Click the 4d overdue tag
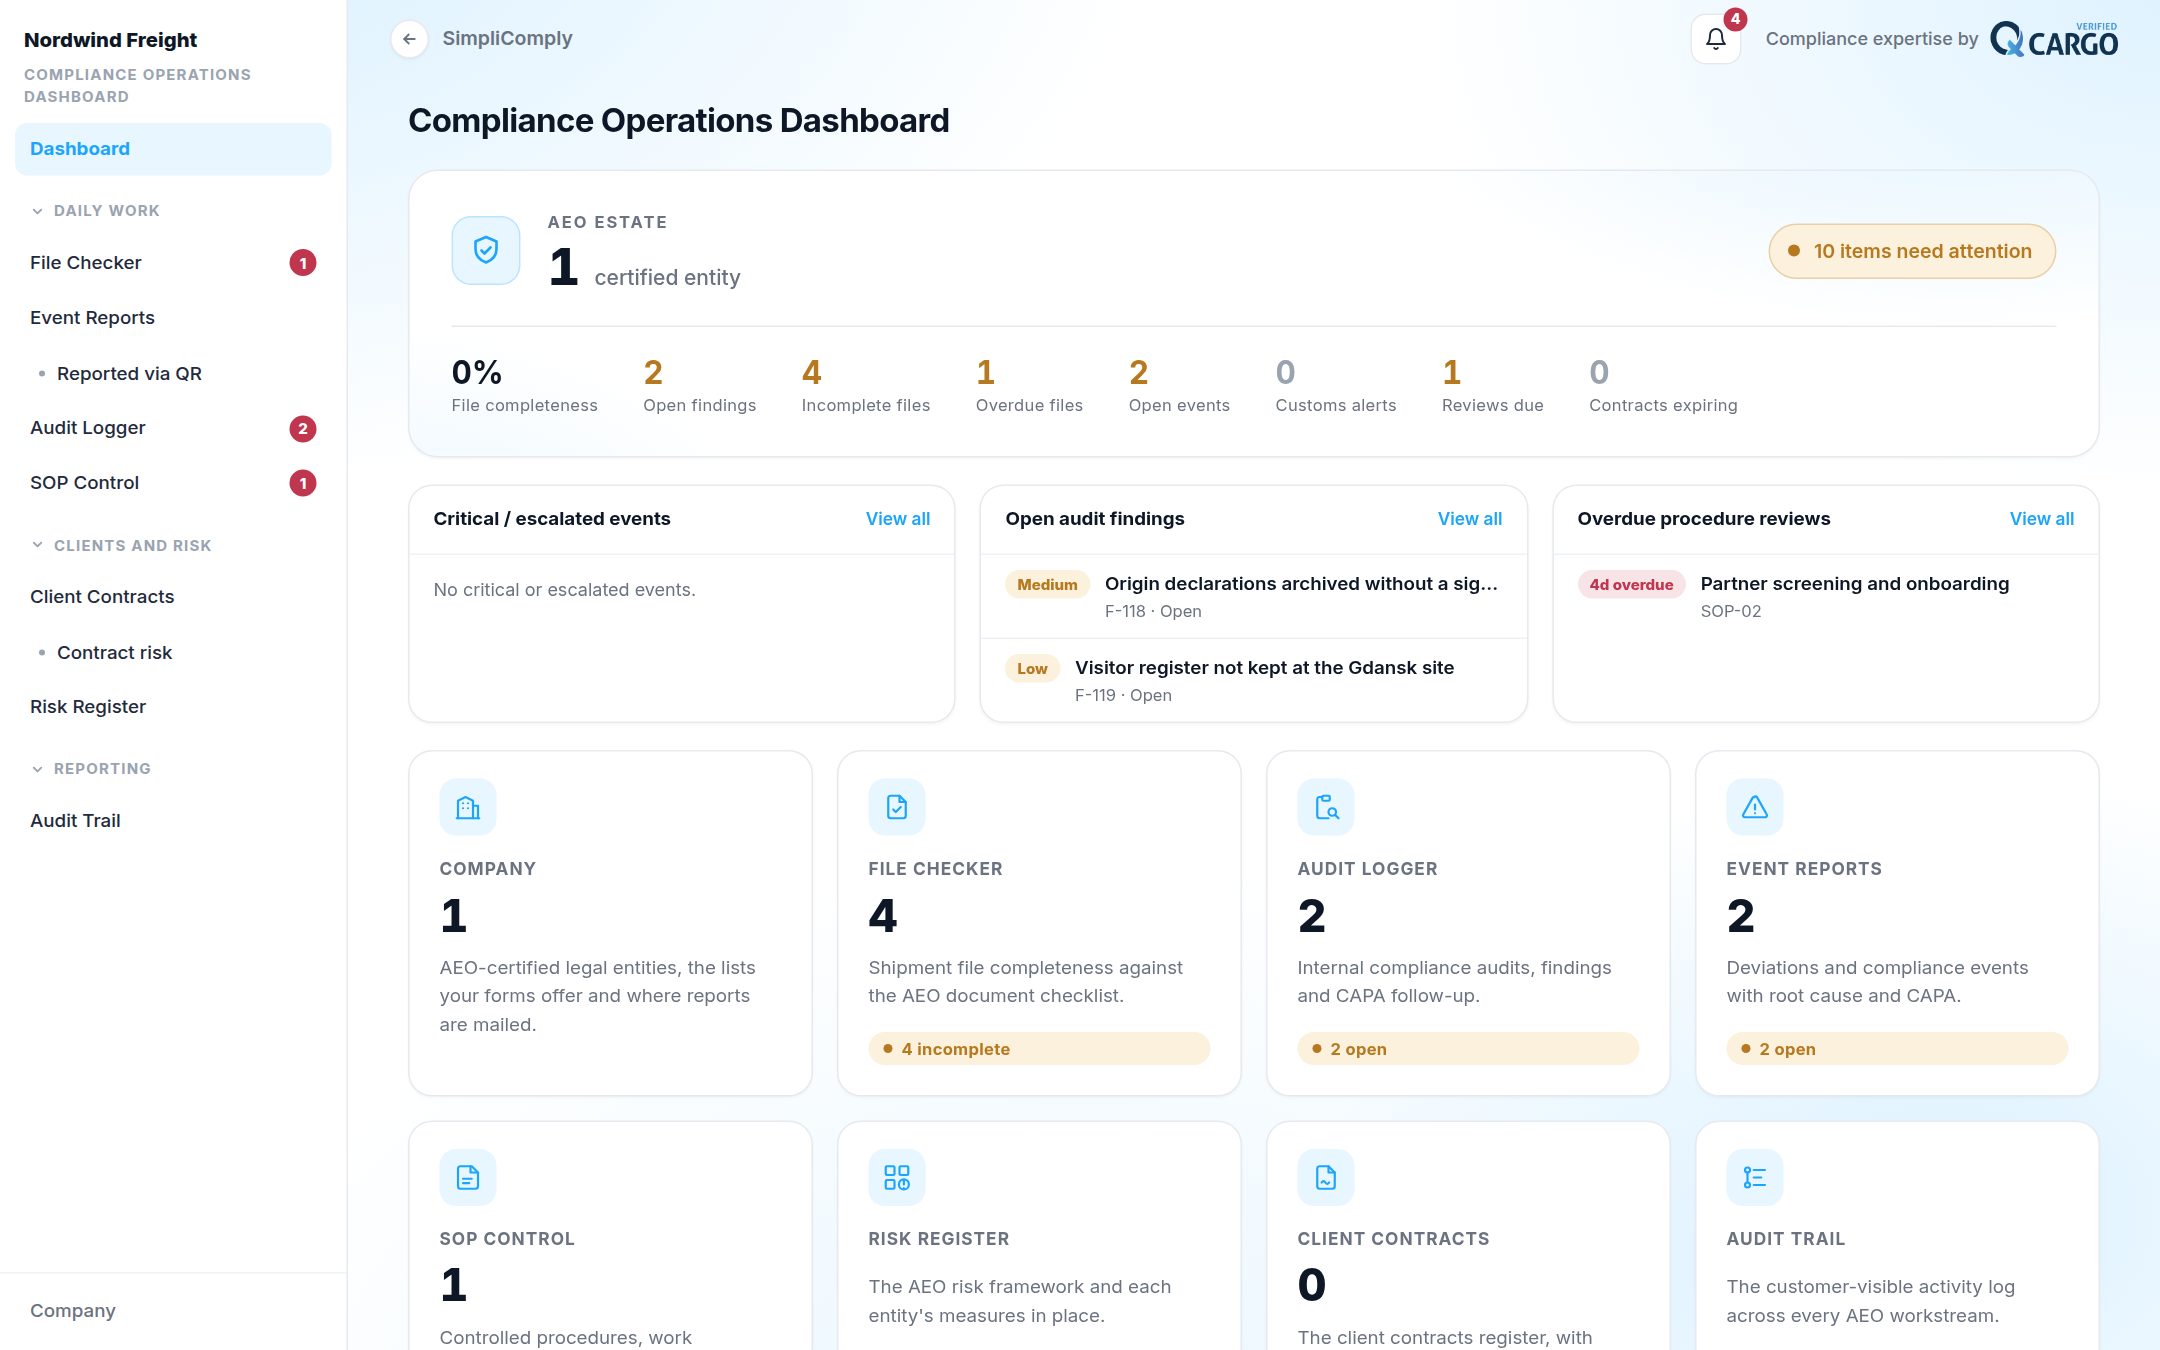The image size is (2160, 1350). click(1631, 585)
